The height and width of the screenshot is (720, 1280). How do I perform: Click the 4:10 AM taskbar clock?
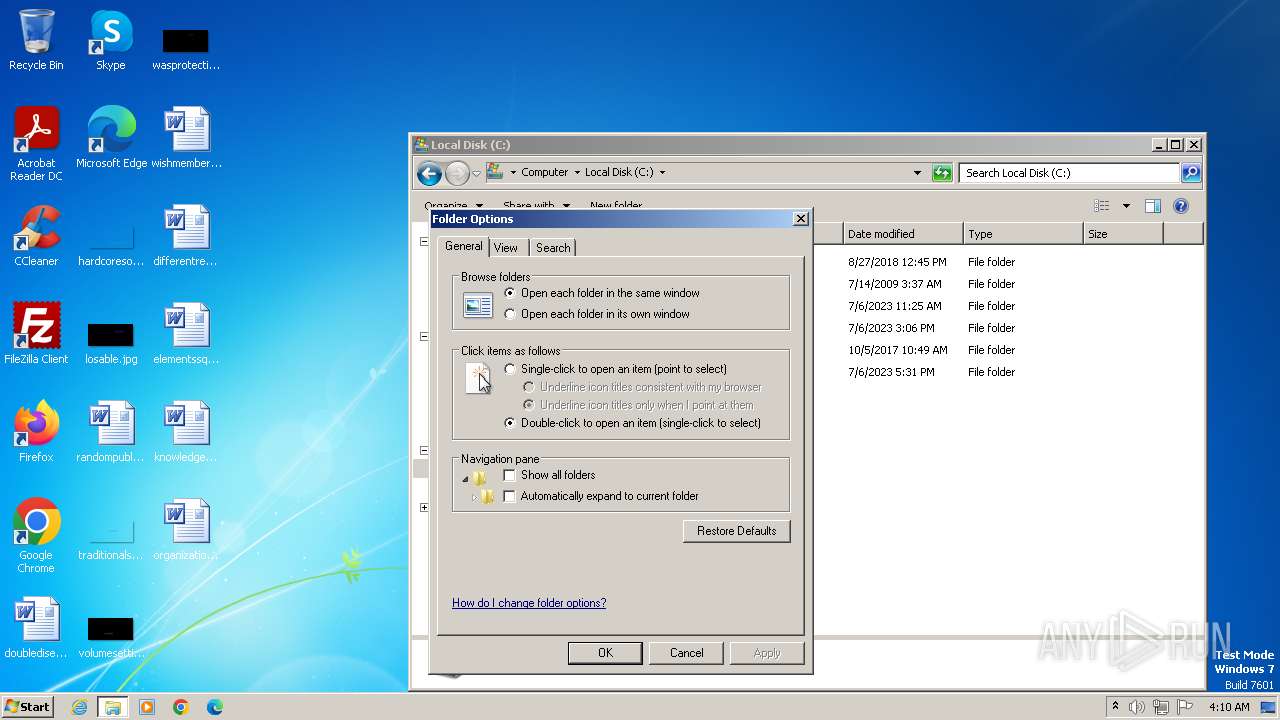[x=1229, y=707]
